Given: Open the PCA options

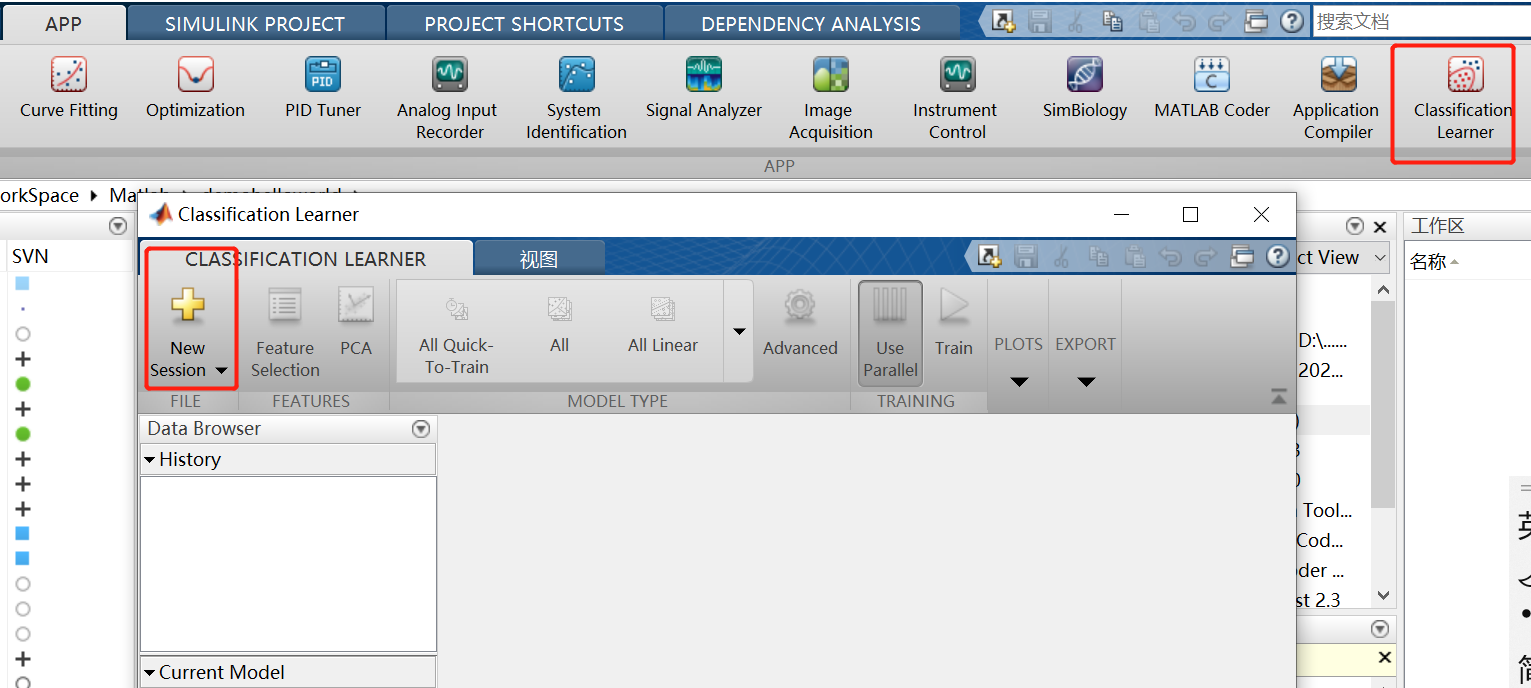Looking at the screenshot, I should click(355, 322).
